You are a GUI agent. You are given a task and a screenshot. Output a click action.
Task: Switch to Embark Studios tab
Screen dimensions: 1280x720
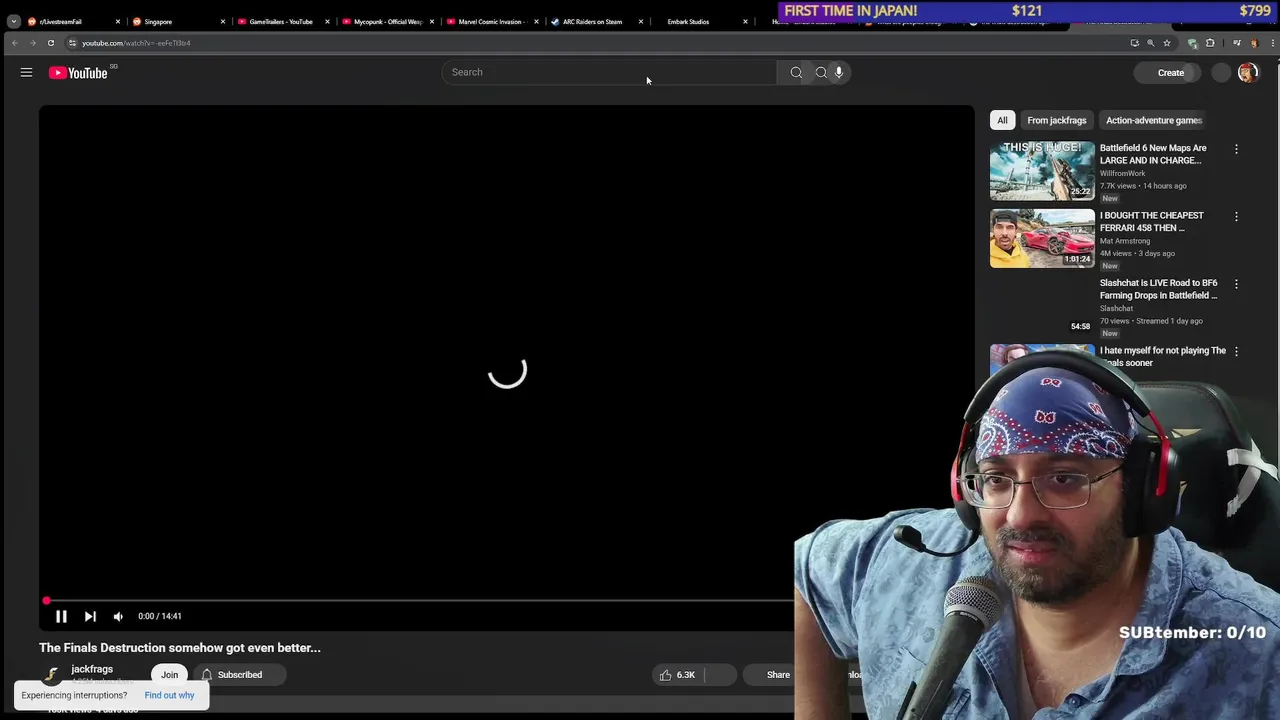coord(694,21)
